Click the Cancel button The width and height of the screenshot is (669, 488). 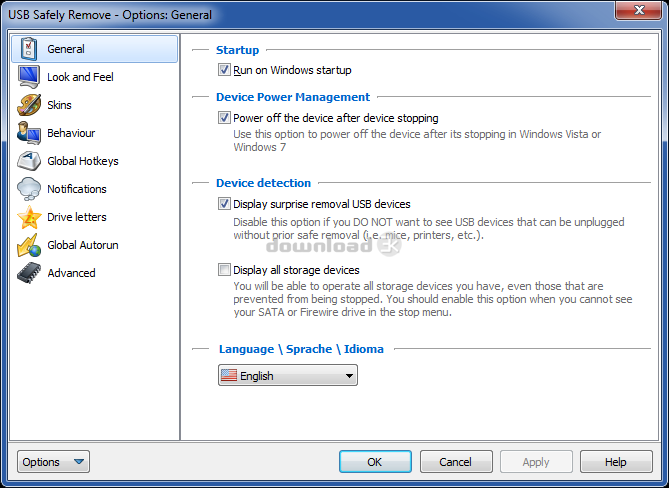pyautogui.click(x=456, y=462)
